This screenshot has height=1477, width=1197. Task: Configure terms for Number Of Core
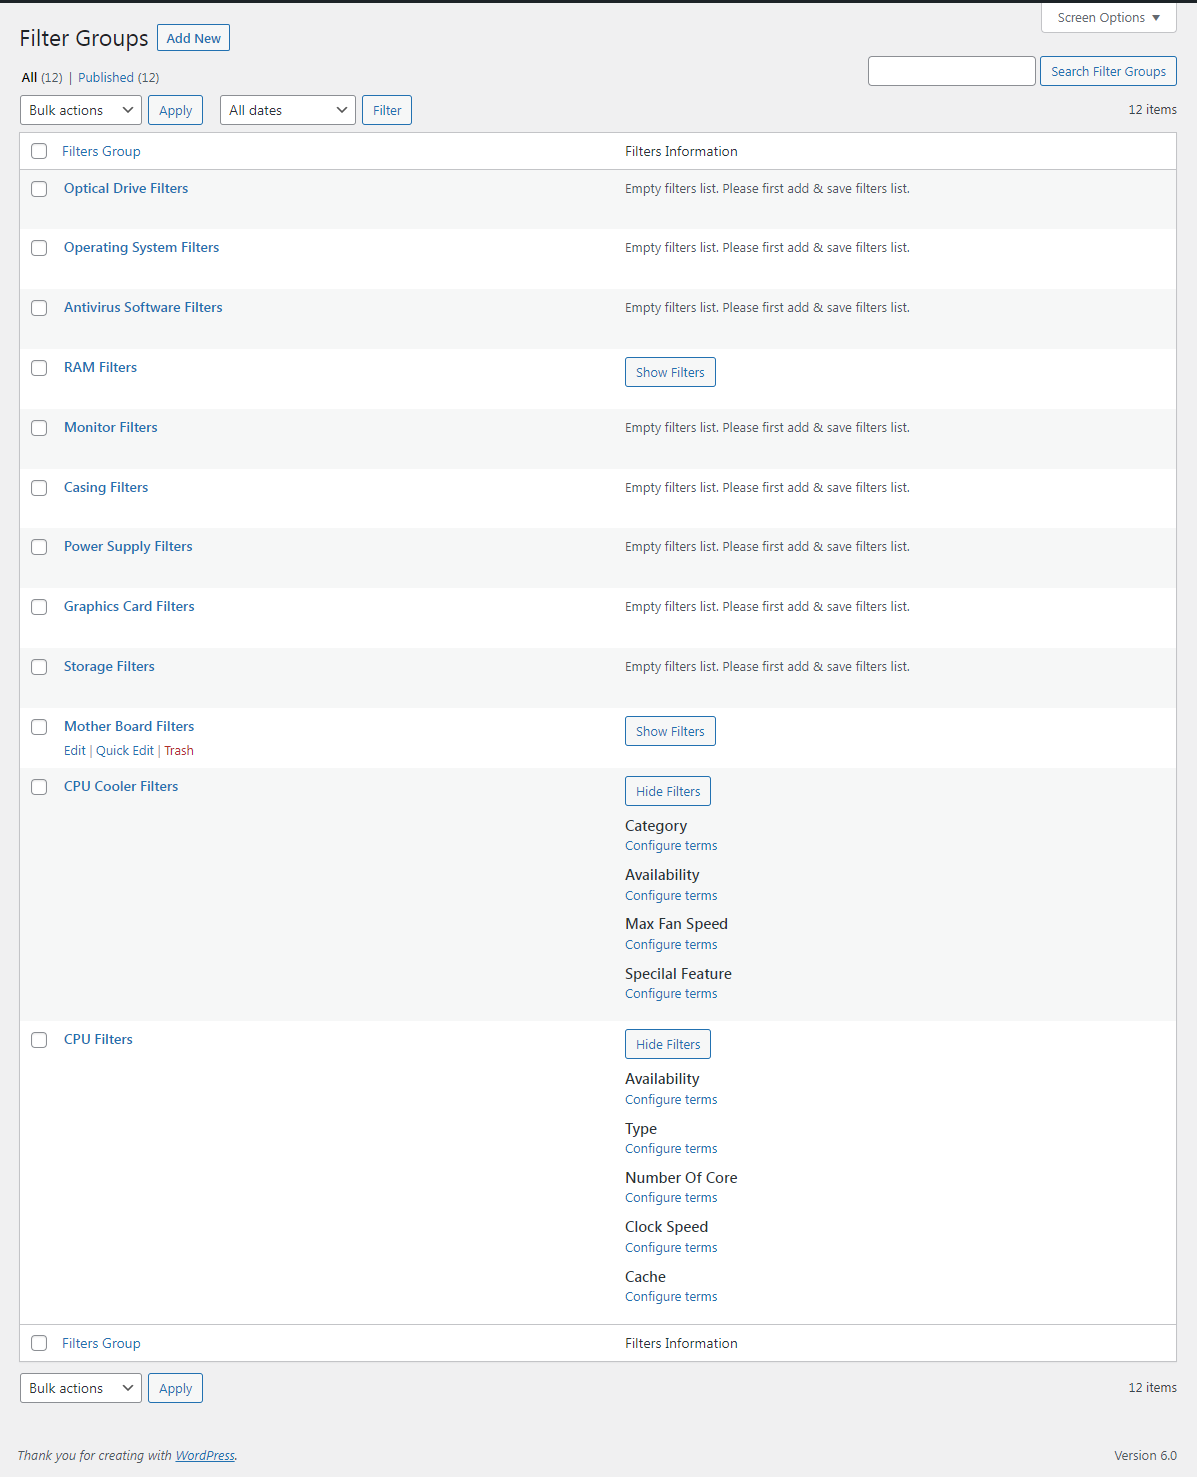pyautogui.click(x=671, y=1197)
